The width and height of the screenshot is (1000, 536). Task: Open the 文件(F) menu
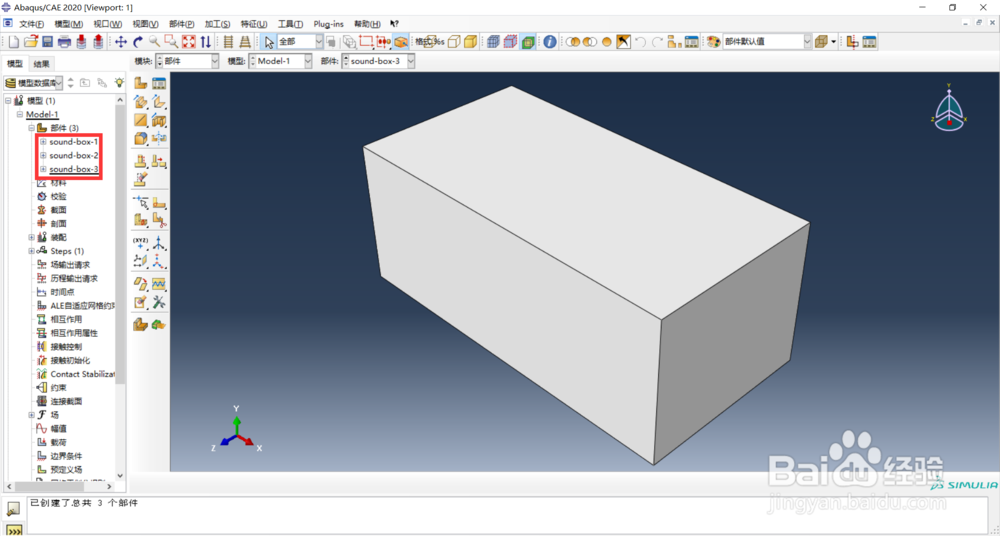[x=31, y=24]
